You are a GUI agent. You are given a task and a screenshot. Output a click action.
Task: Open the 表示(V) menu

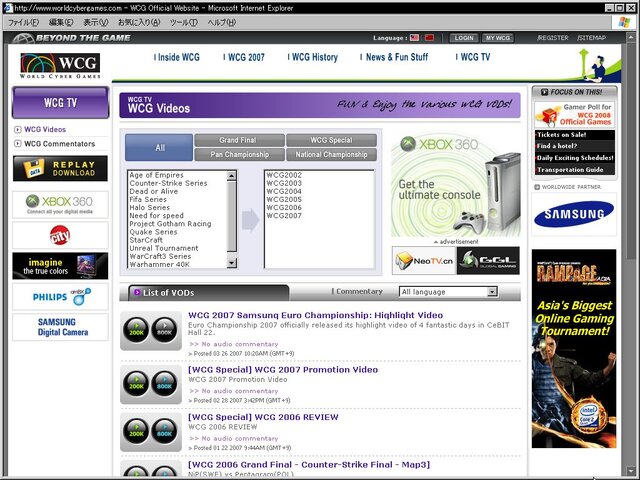click(x=96, y=22)
